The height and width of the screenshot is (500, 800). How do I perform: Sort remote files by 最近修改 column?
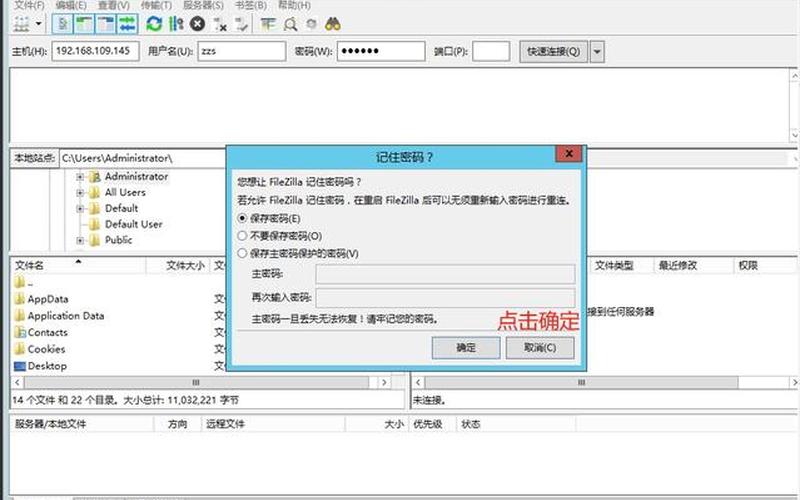(x=694, y=265)
